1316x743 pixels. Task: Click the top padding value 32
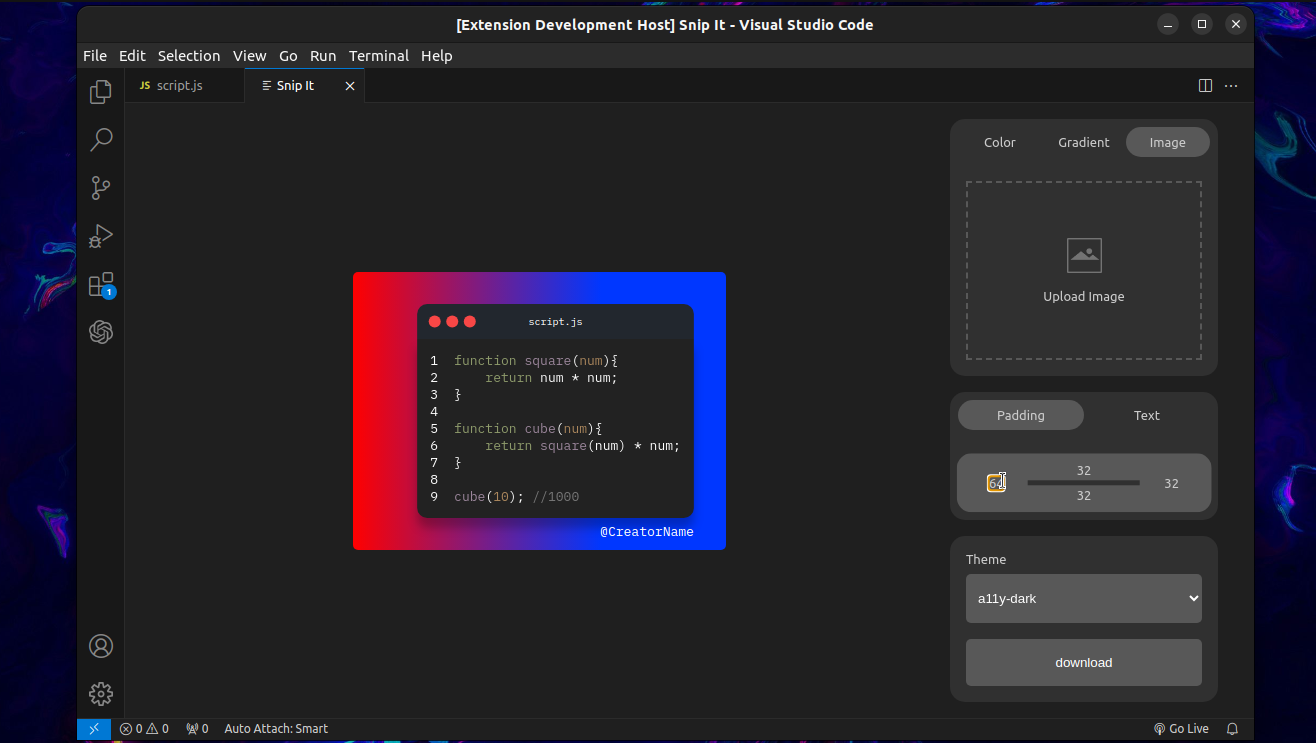coord(1084,470)
